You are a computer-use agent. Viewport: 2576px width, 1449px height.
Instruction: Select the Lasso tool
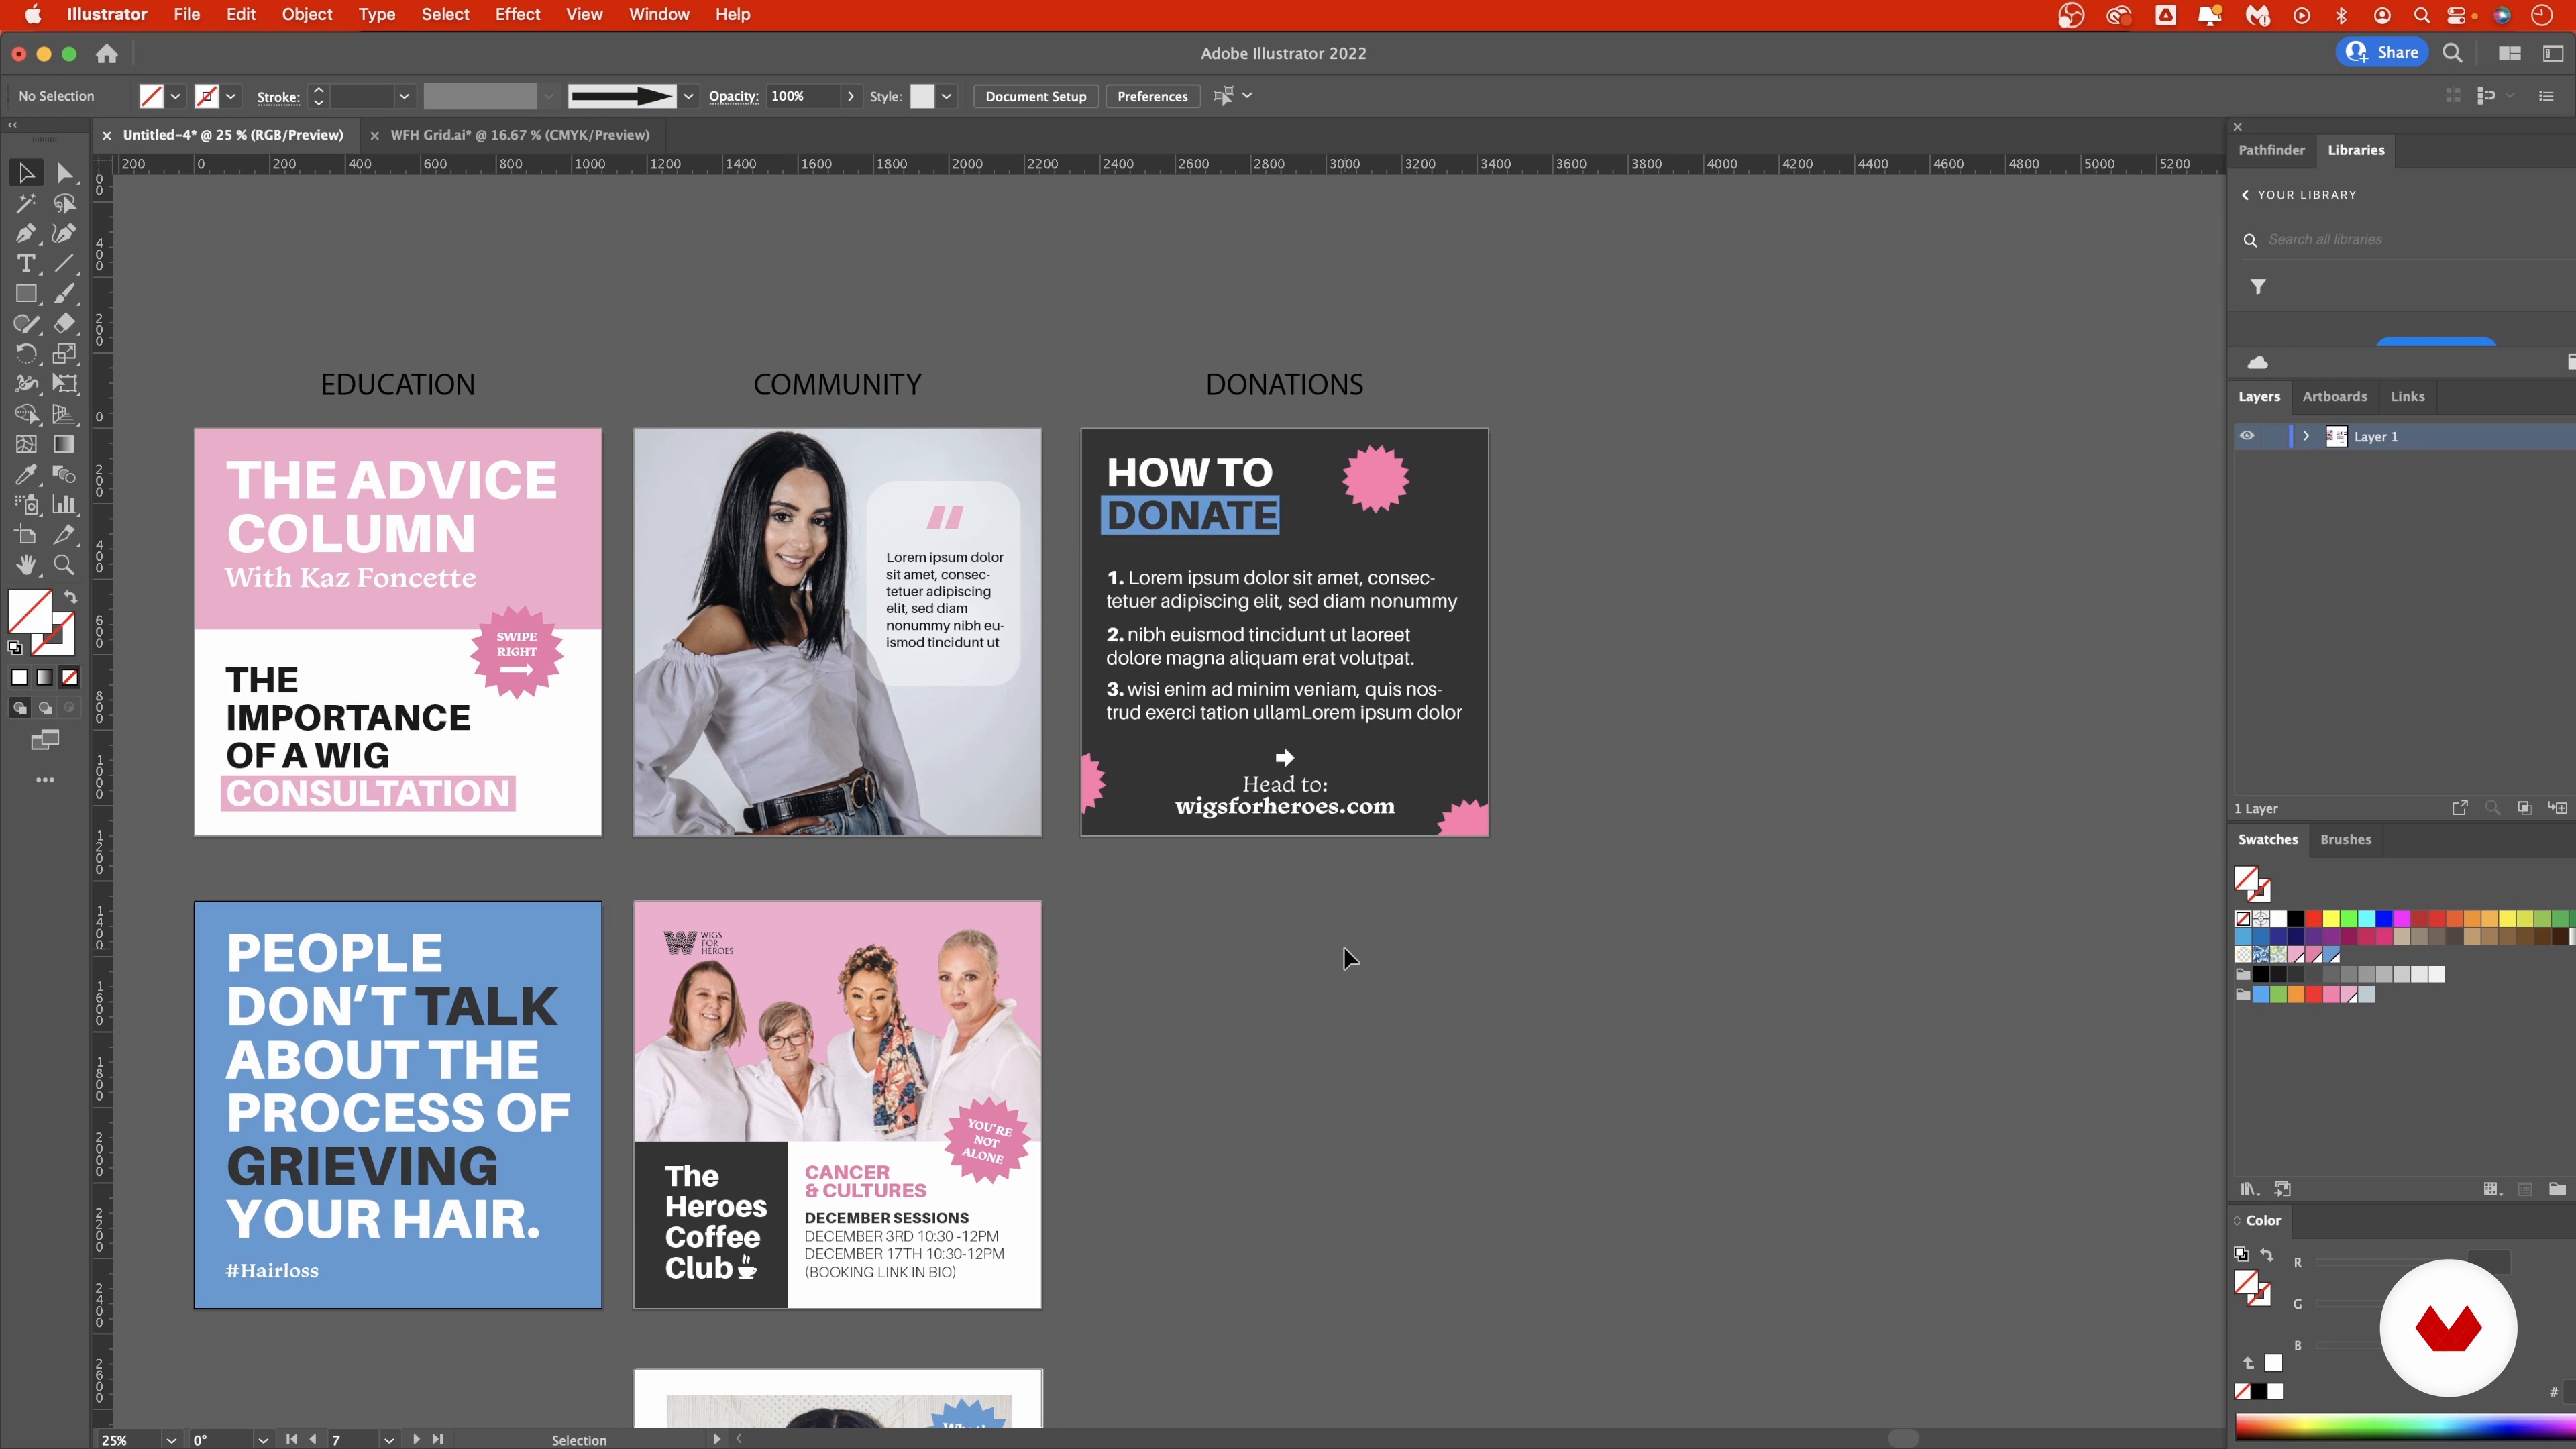point(65,203)
